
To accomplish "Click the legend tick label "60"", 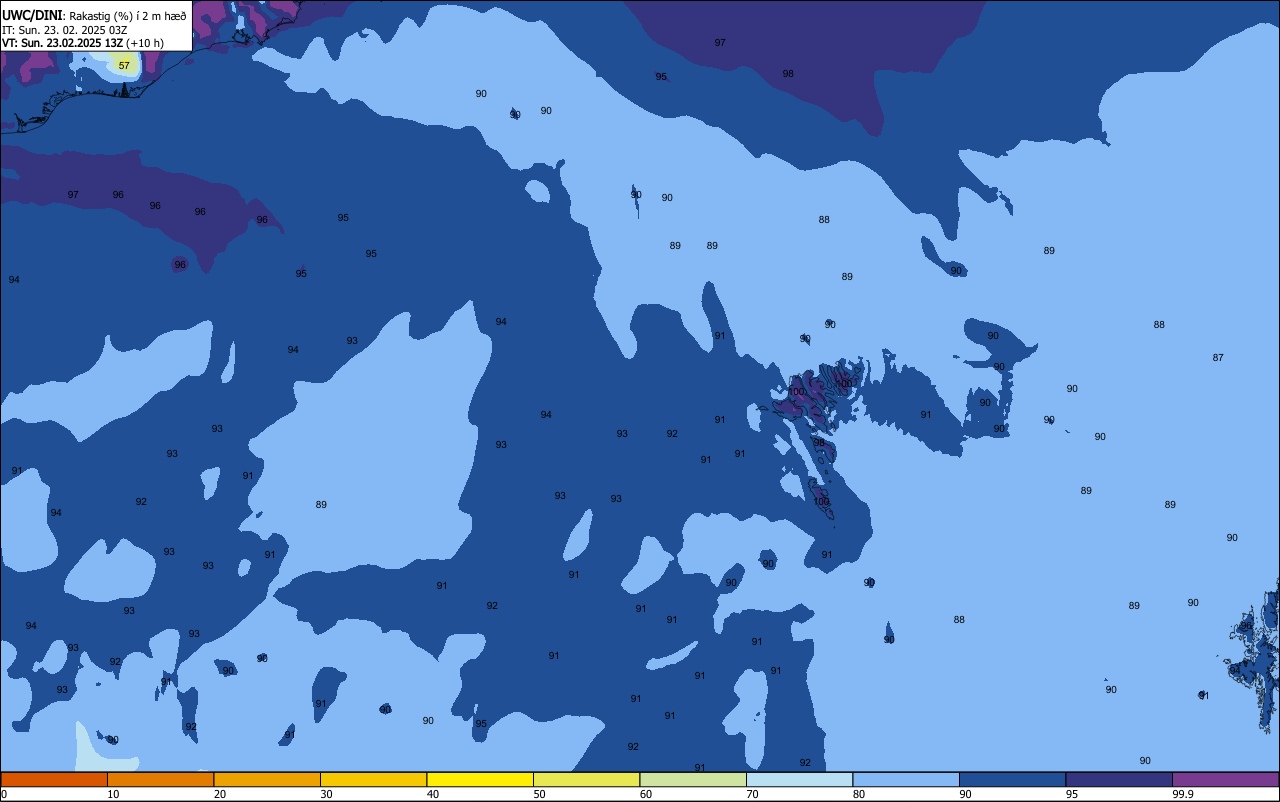I will click(x=646, y=794).
